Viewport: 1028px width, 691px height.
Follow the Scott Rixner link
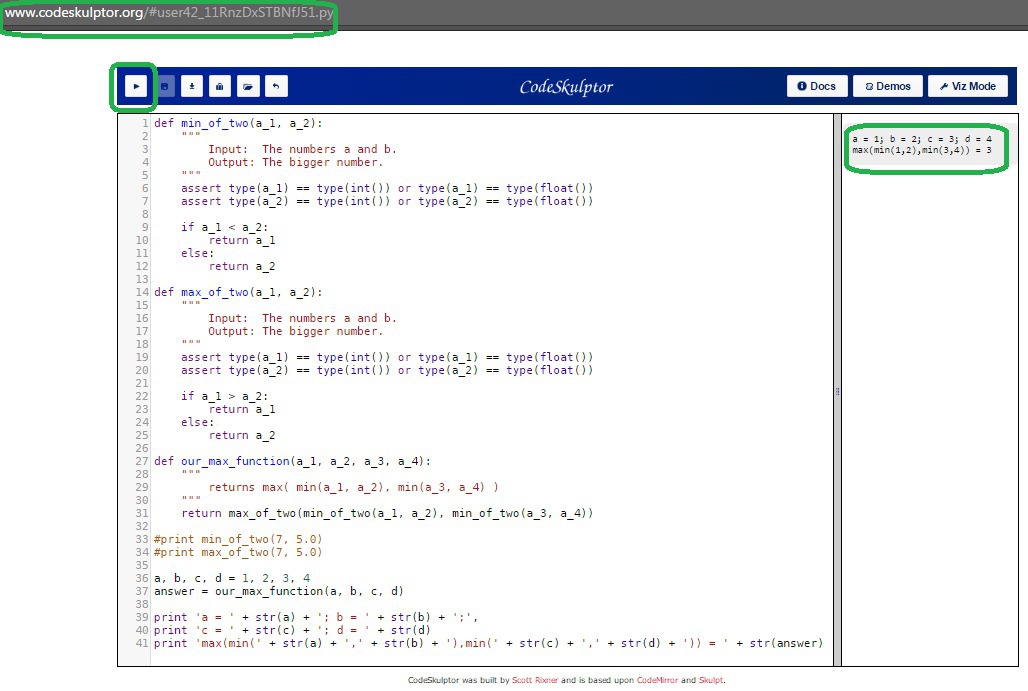535,680
